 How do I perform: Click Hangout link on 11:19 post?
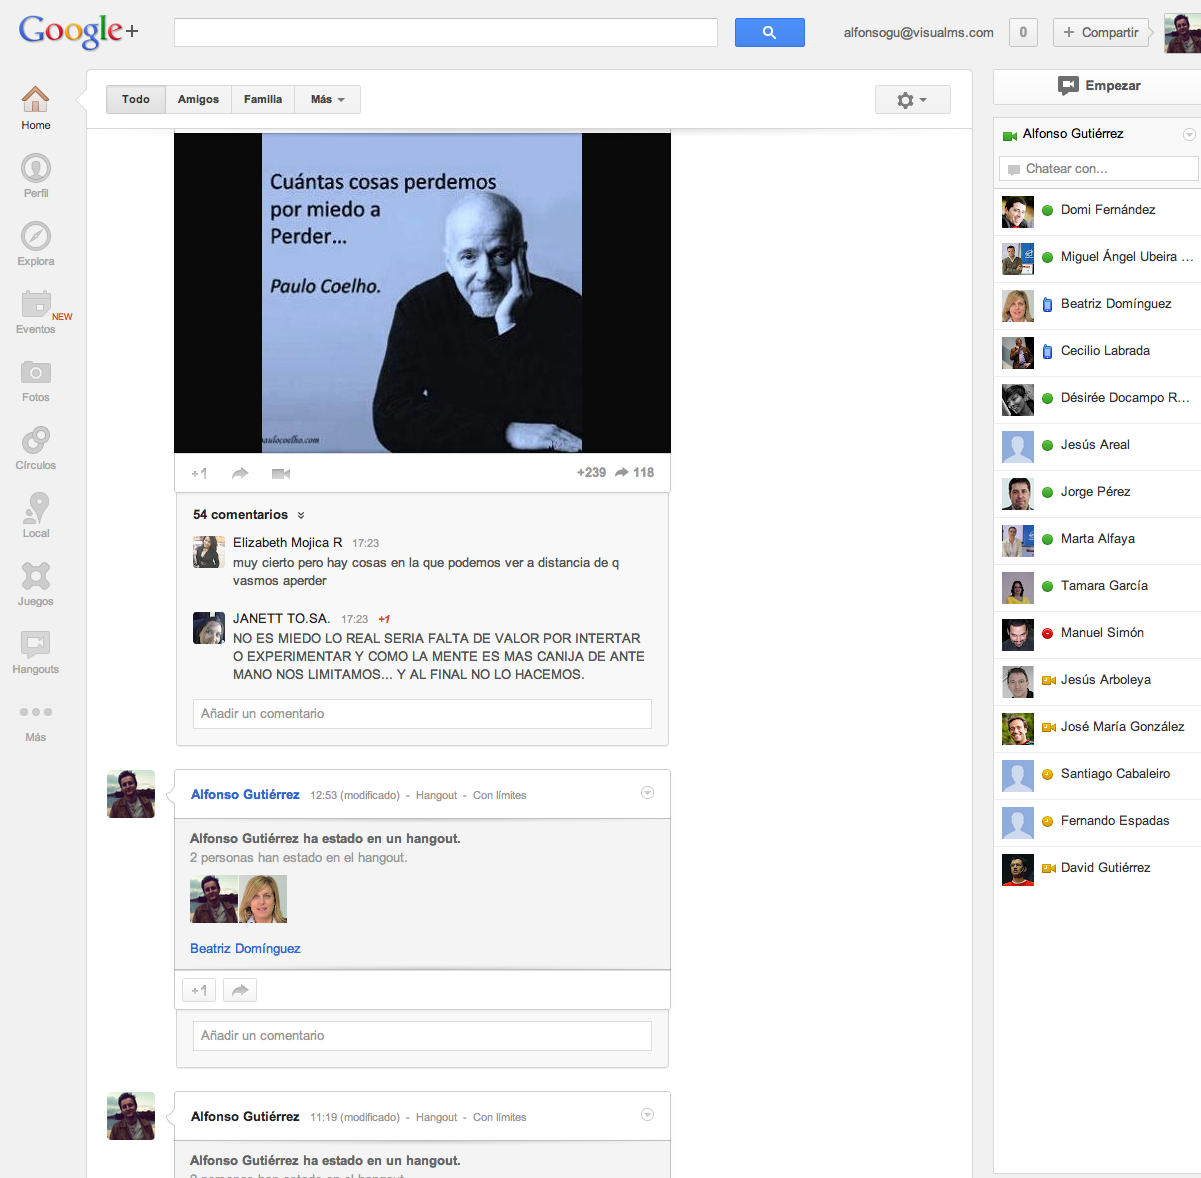pyautogui.click(x=436, y=1117)
